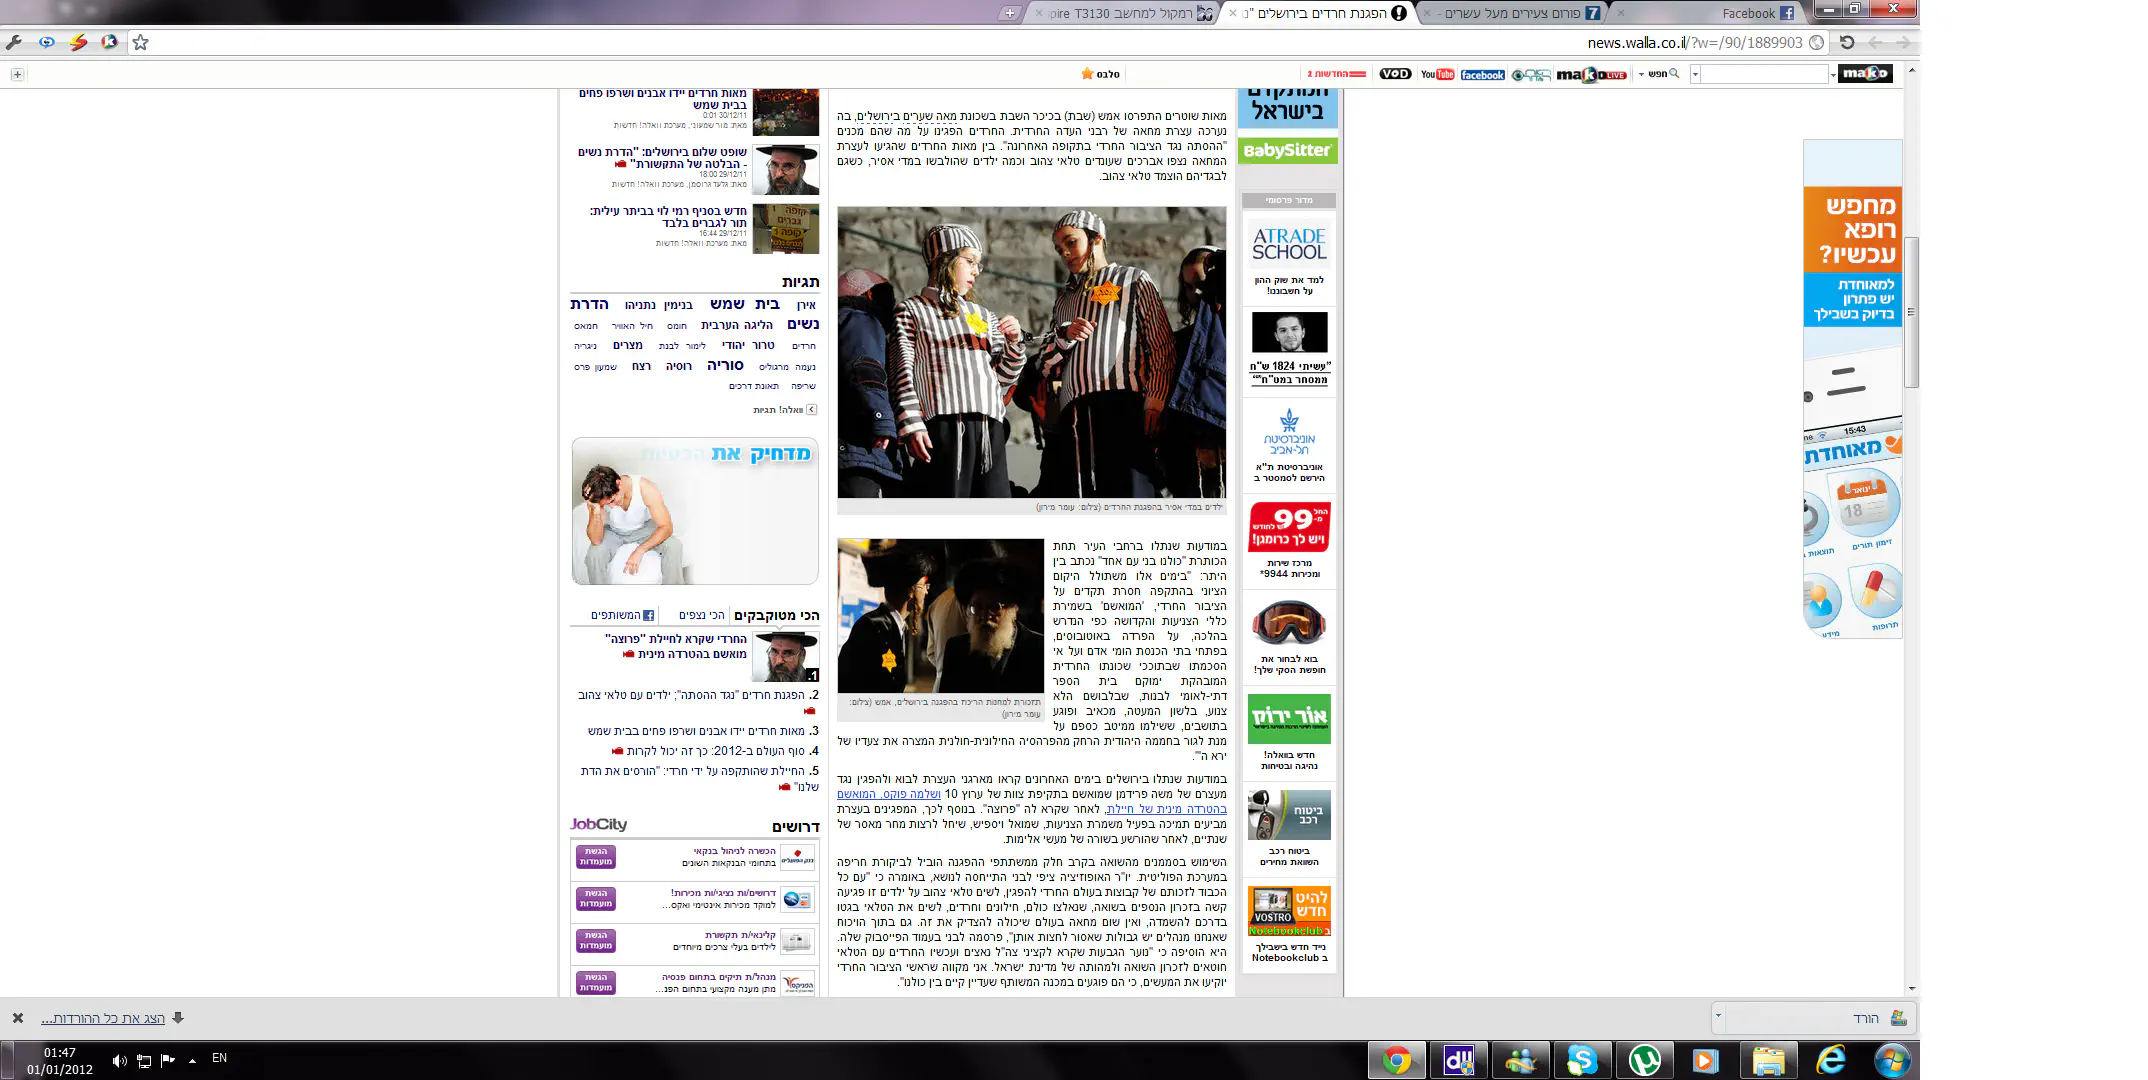
Task: Click the lightning bolt extension icon
Action: coord(78,42)
